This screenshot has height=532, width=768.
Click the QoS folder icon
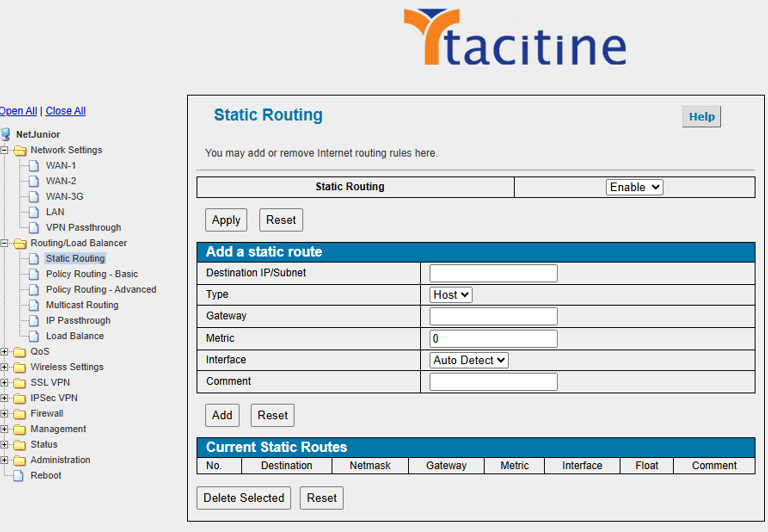[20, 352]
